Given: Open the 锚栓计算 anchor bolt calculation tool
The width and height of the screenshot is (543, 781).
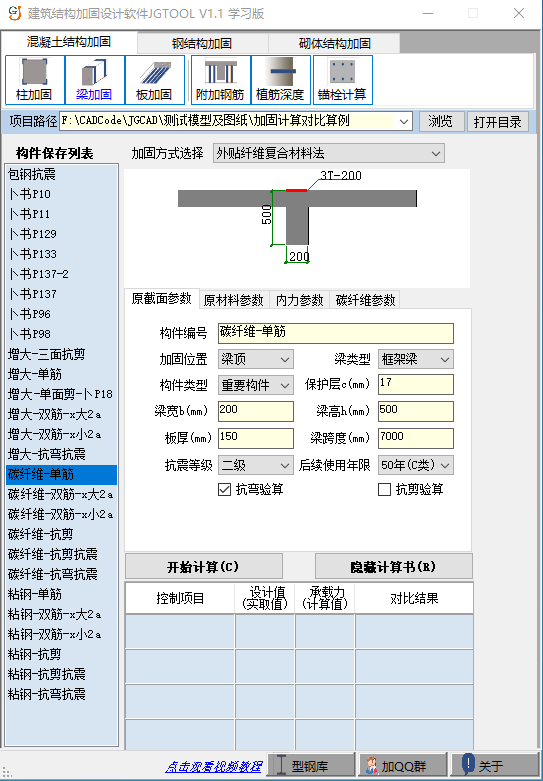Looking at the screenshot, I should [342, 80].
